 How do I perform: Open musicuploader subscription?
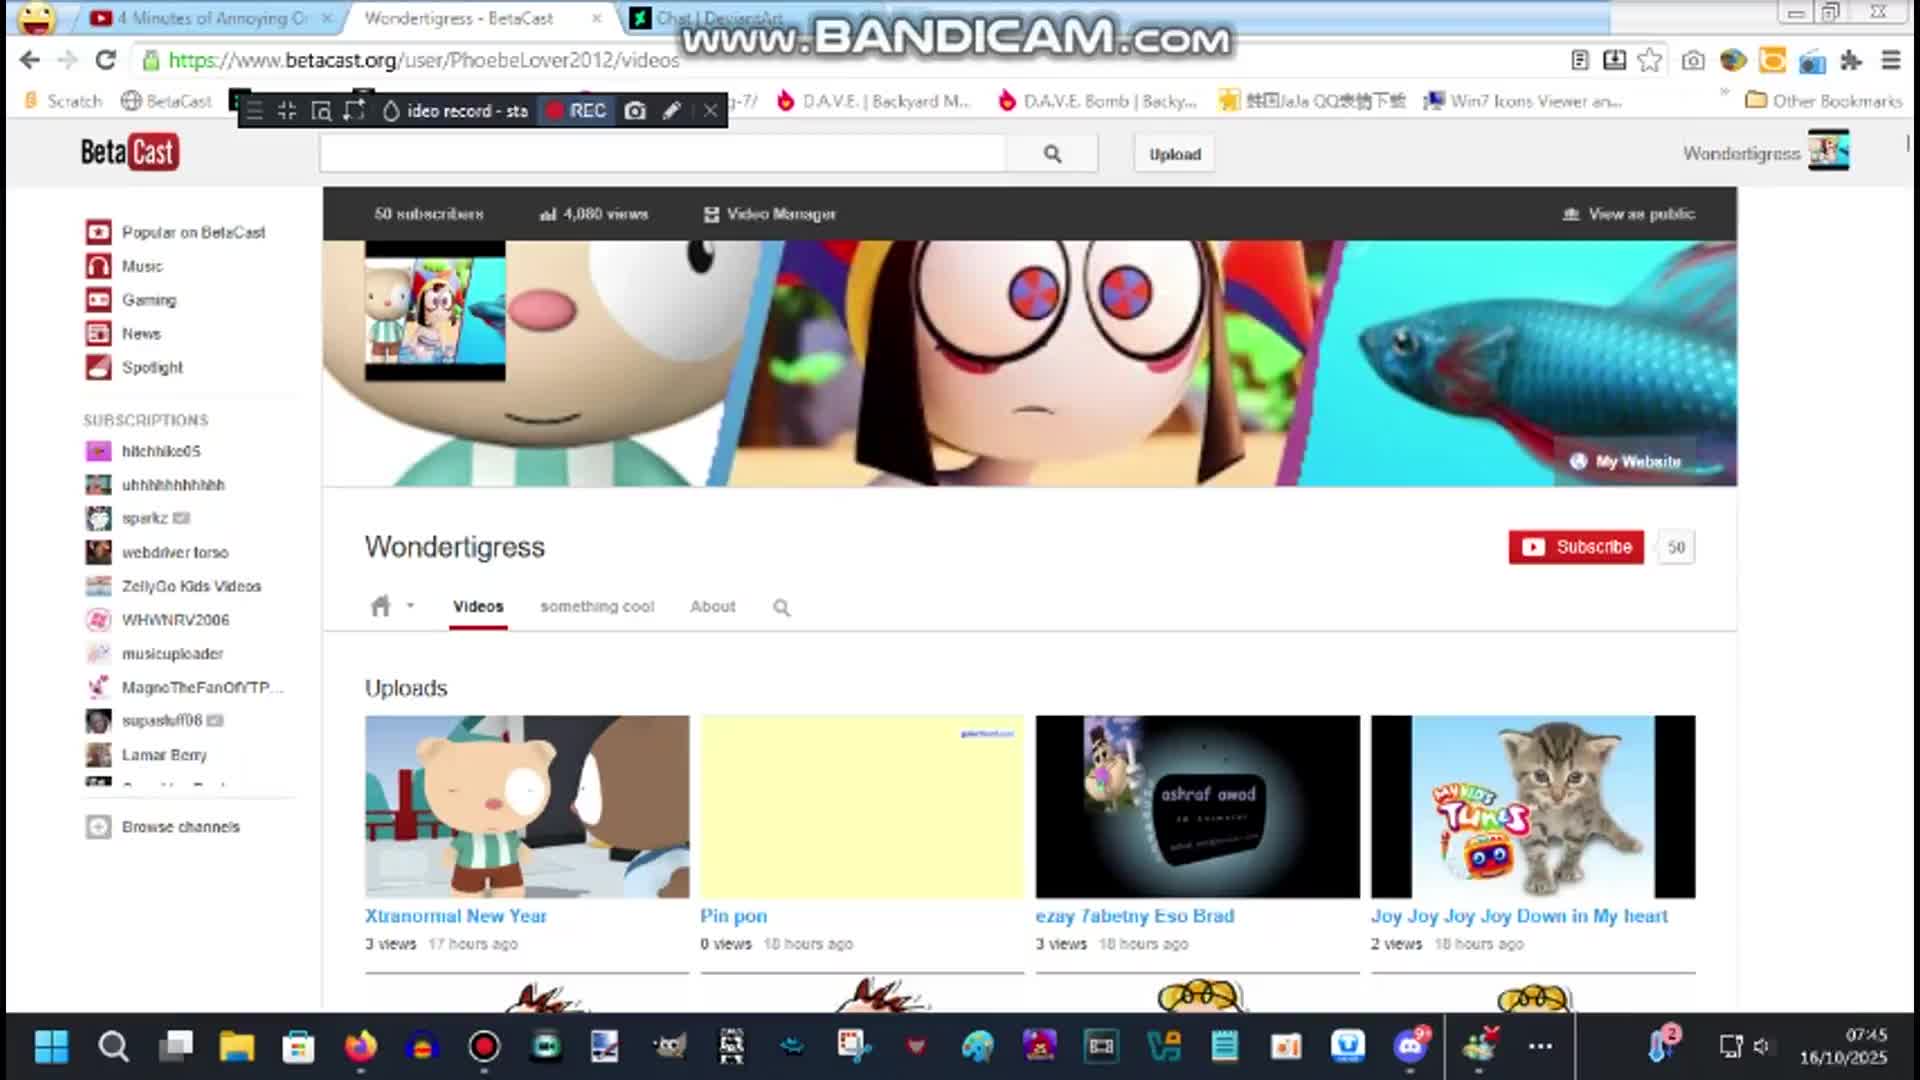(172, 654)
